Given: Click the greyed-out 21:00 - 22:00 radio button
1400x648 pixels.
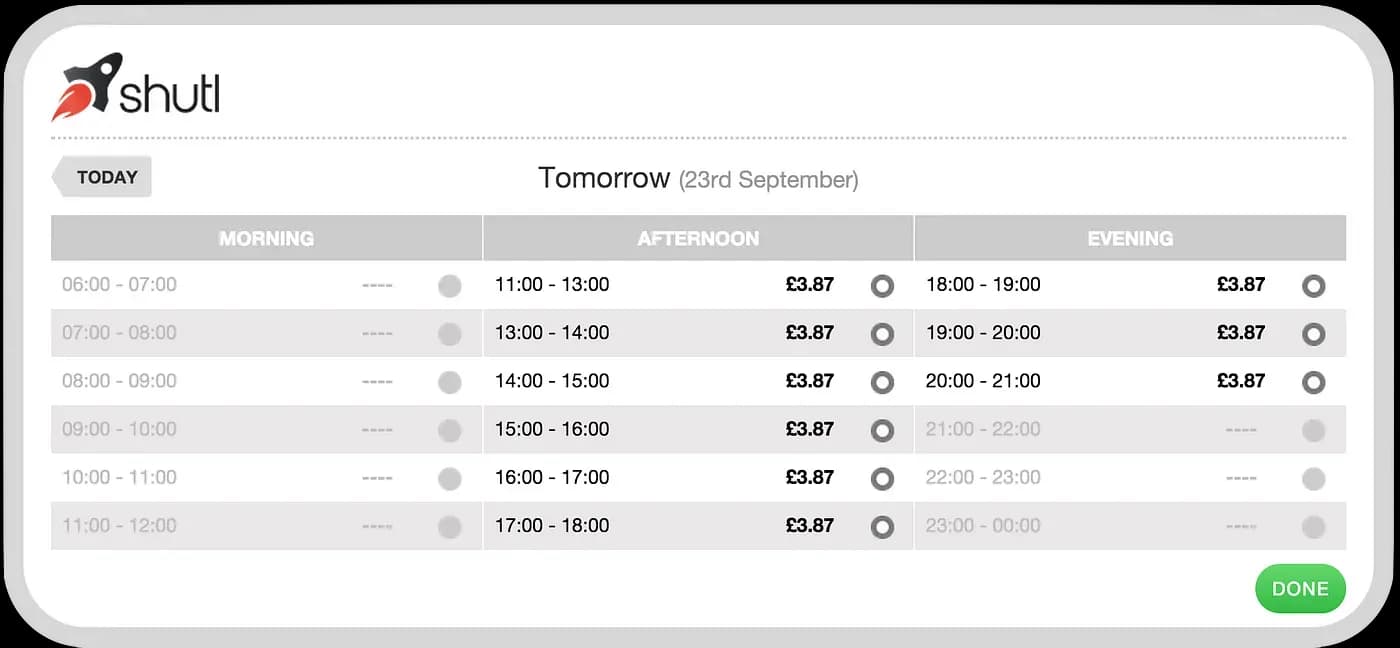Looking at the screenshot, I should pos(1313,430).
